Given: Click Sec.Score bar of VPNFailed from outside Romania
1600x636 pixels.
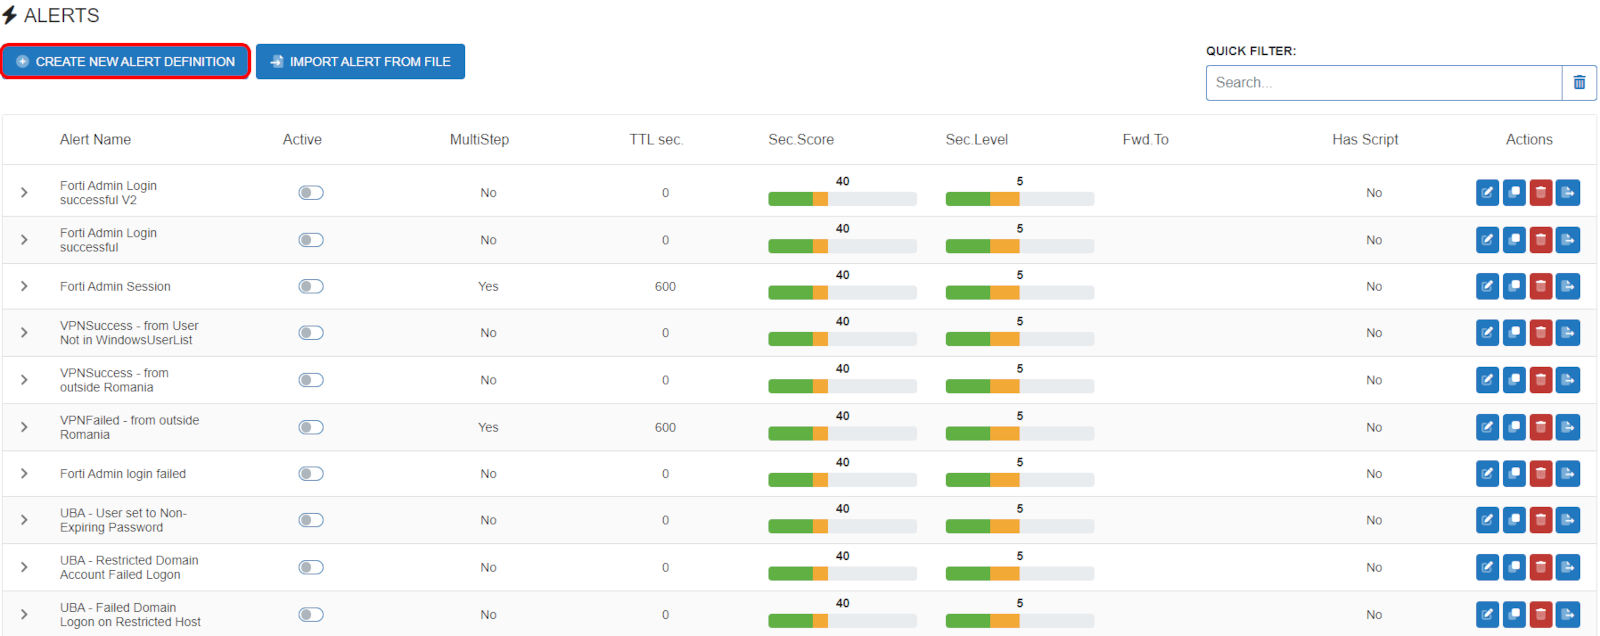Looking at the screenshot, I should [x=842, y=434].
